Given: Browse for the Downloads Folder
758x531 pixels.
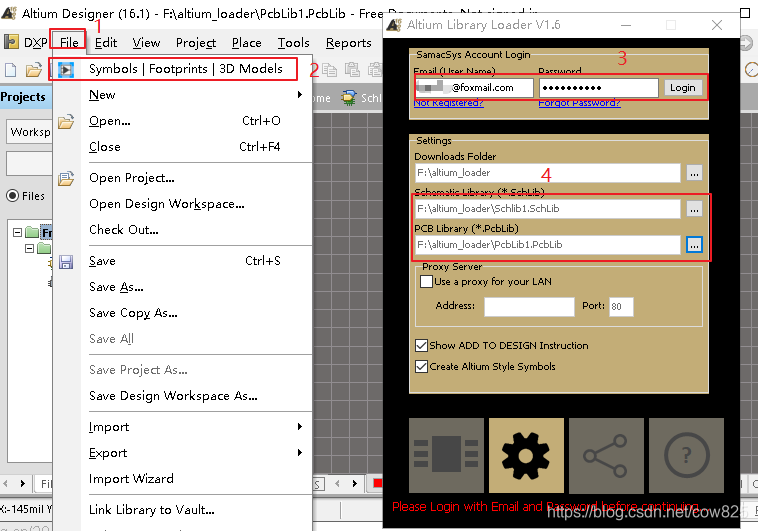Looking at the screenshot, I should coord(694,173).
